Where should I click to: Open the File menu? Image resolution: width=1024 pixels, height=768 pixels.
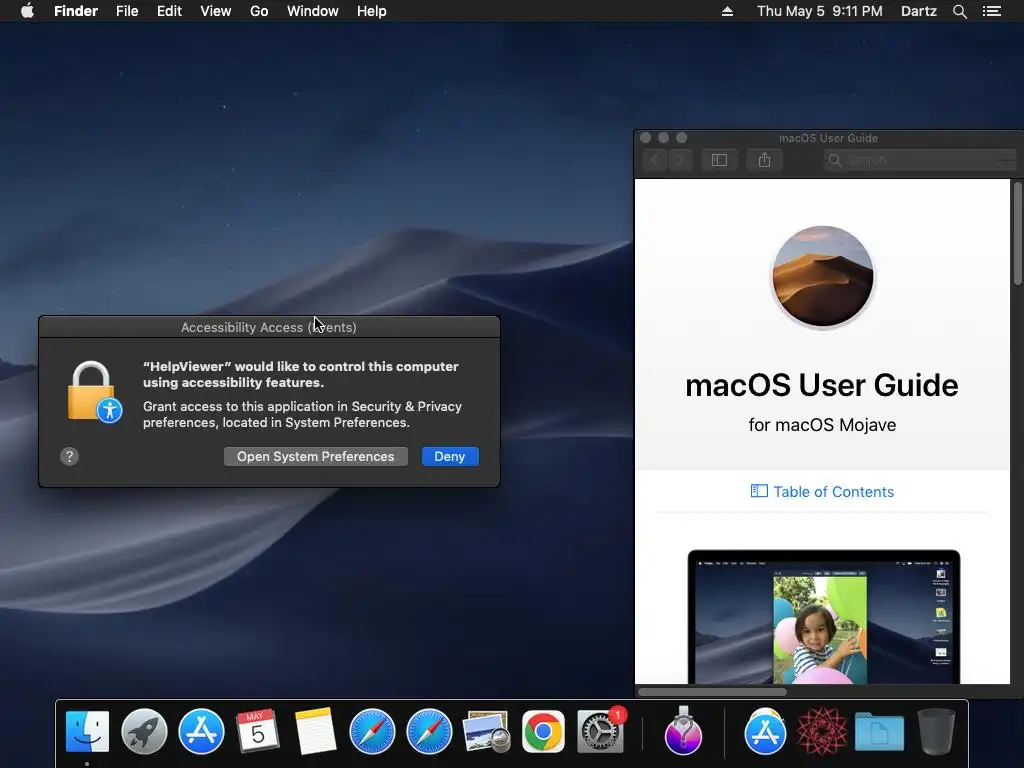(127, 11)
